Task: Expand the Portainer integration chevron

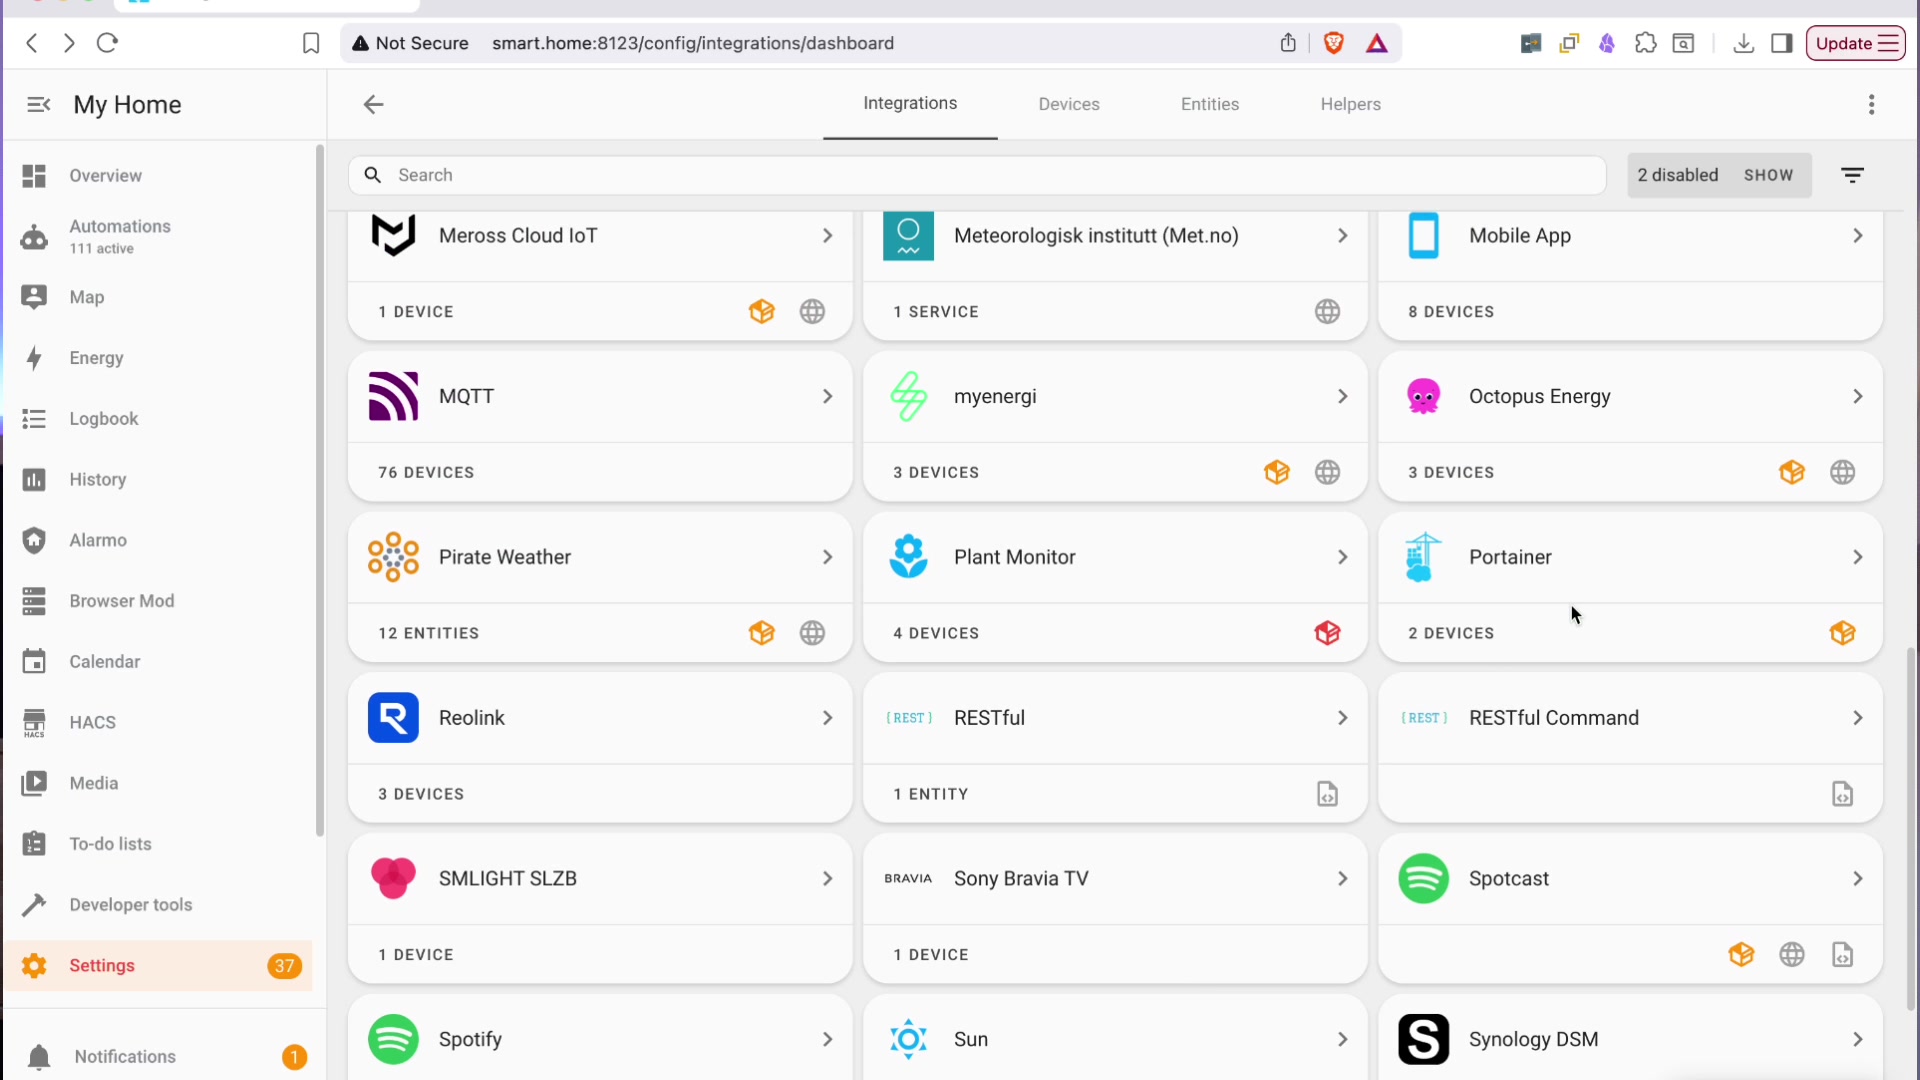Action: click(x=1857, y=557)
